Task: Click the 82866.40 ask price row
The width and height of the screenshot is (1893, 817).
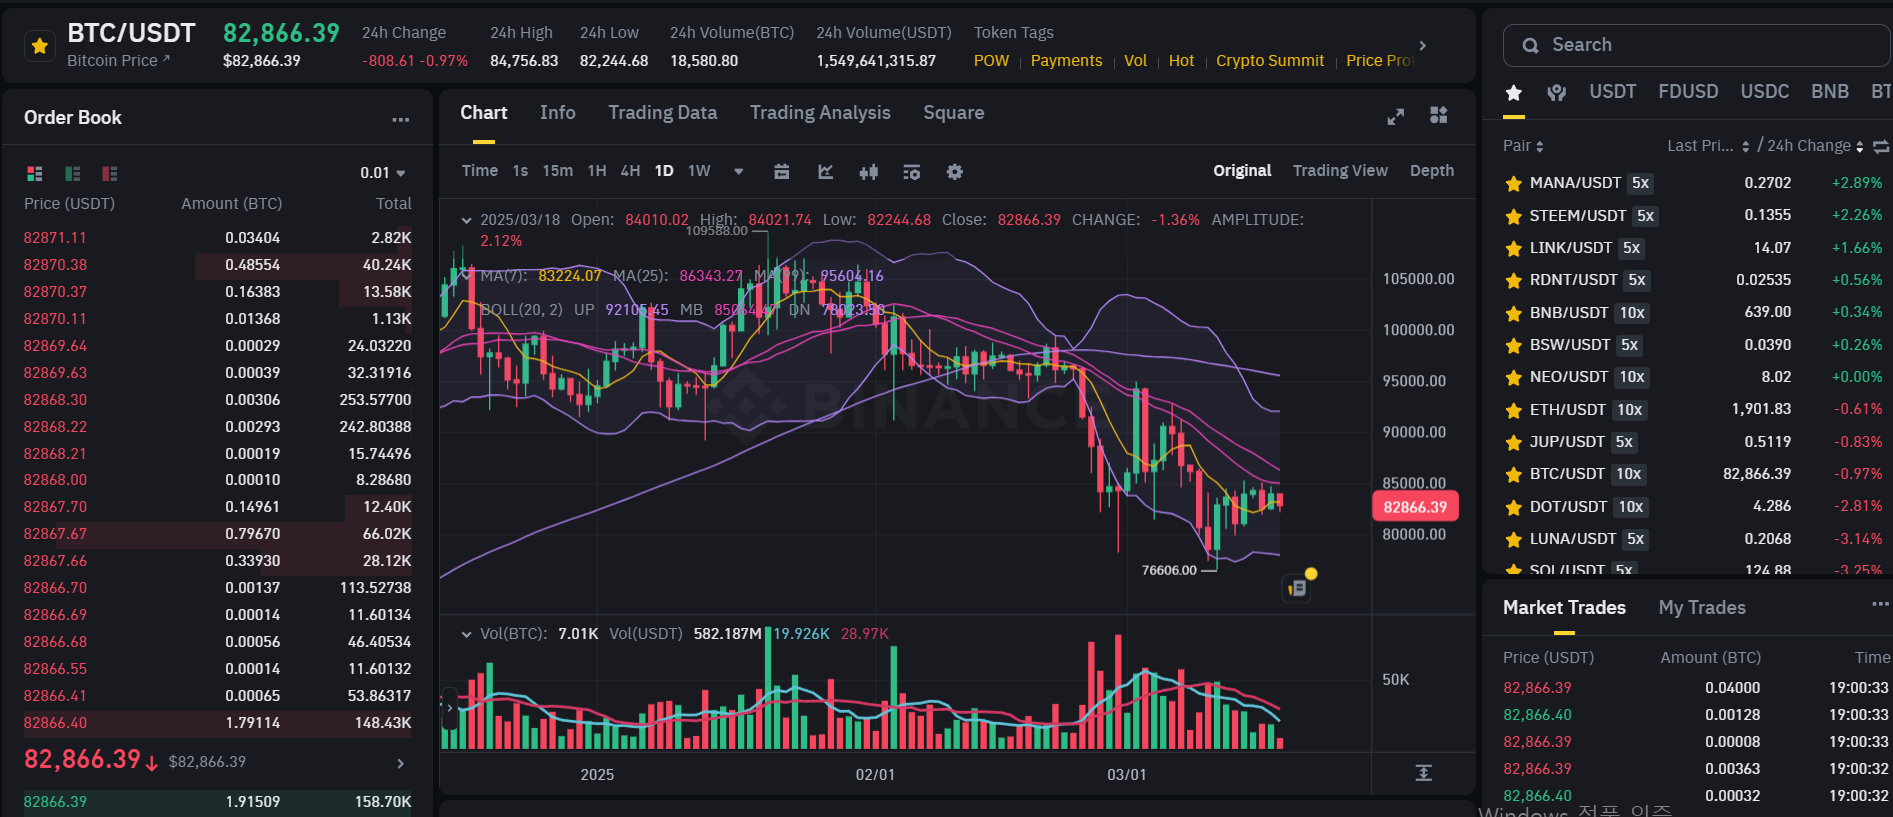Action: pos(217,723)
